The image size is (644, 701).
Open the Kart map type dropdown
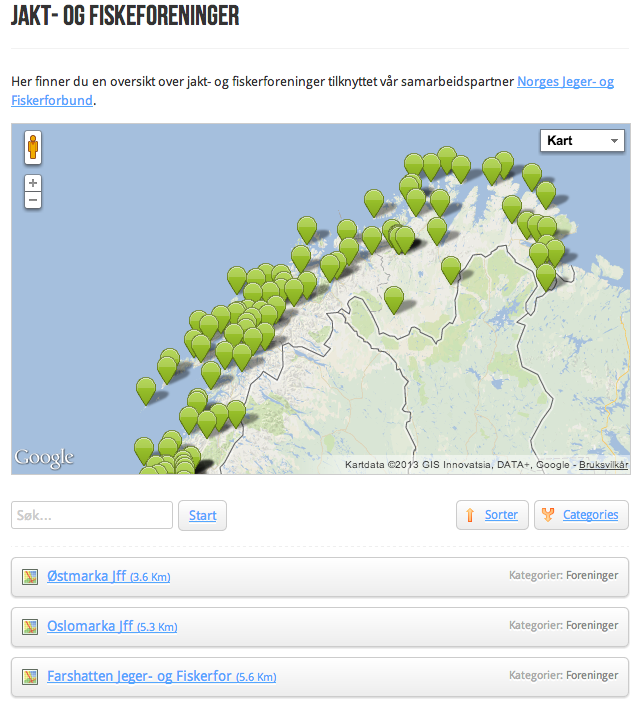582,140
